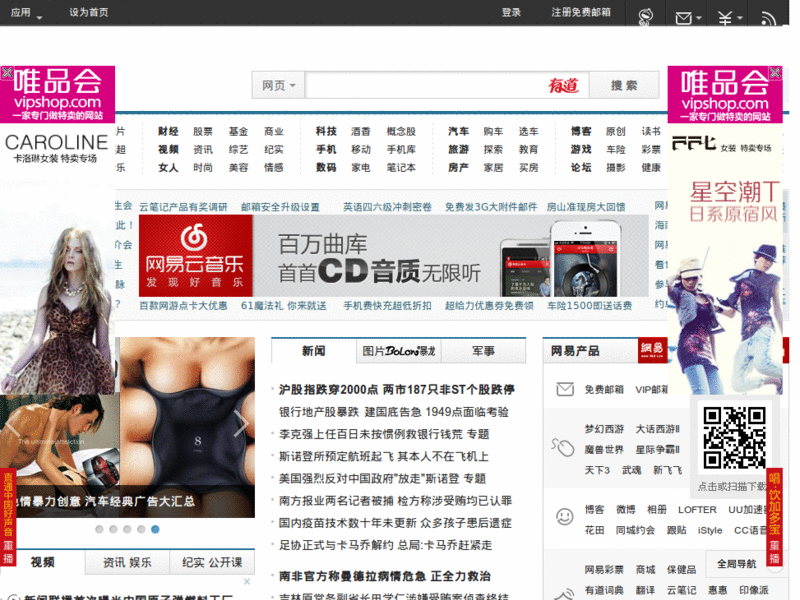Image resolution: width=800 pixels, height=600 pixels.
Task: Open 梦幻西游 game link
Action: (x=604, y=429)
